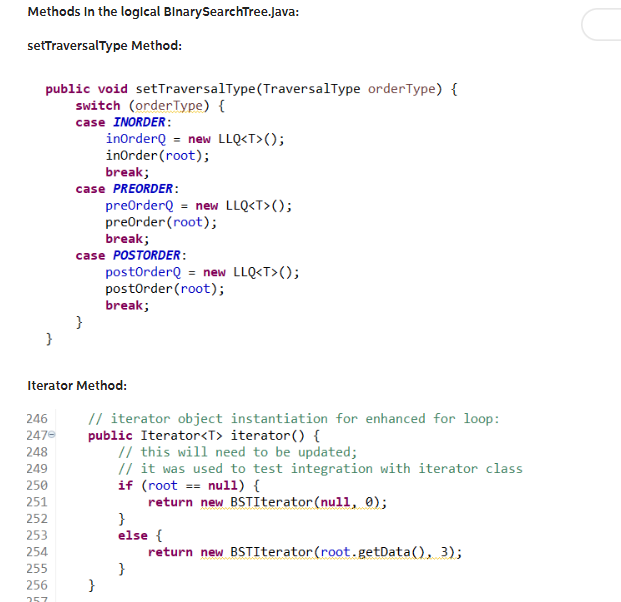Click the 'else {' line
621x602 pixels.
[x=140, y=535]
